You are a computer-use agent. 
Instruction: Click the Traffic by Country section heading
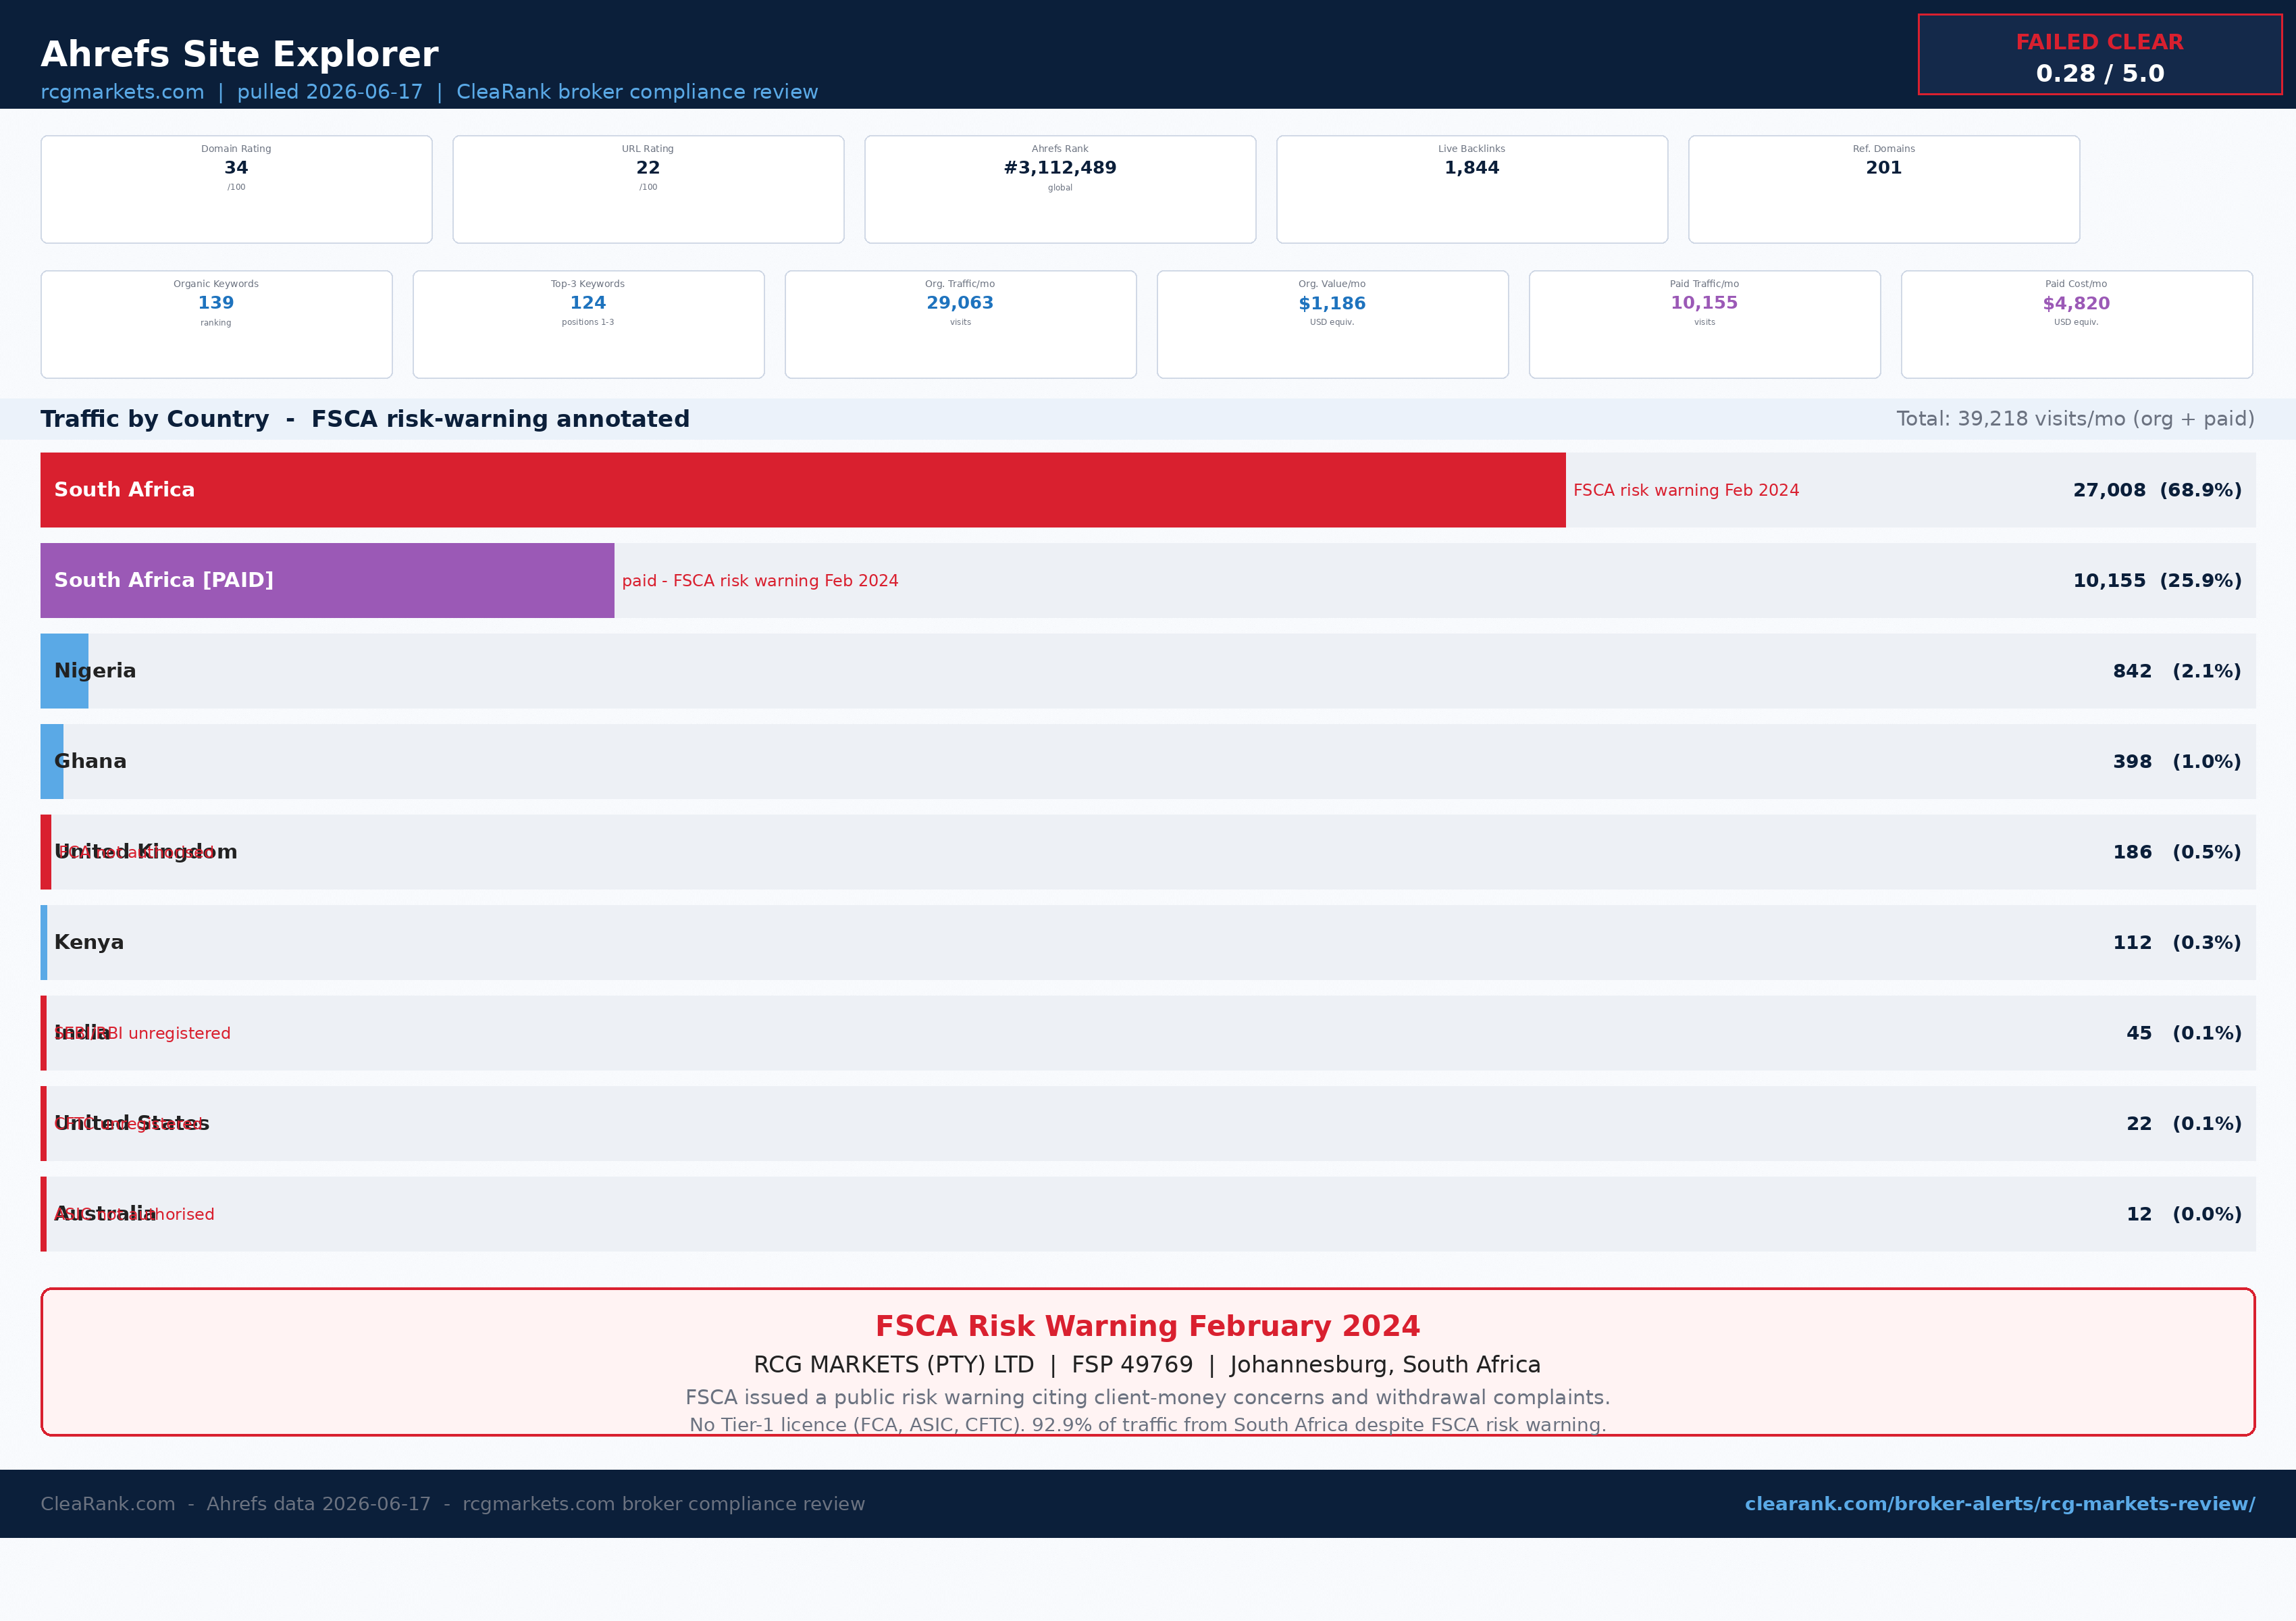click(365, 419)
